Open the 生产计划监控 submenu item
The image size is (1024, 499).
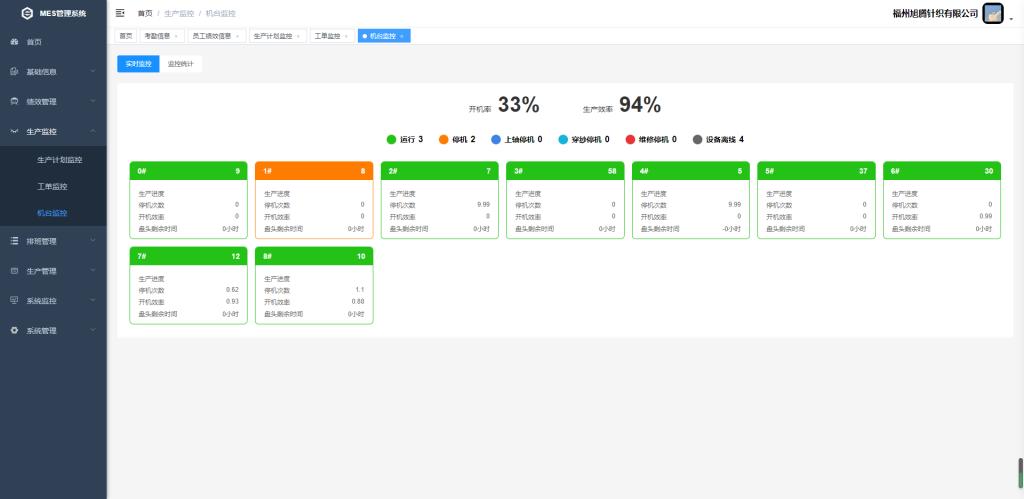point(59,159)
